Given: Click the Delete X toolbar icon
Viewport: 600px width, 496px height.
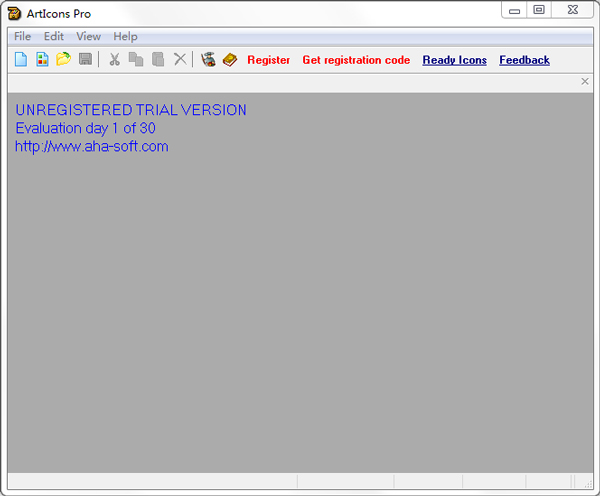Looking at the screenshot, I should pos(180,60).
